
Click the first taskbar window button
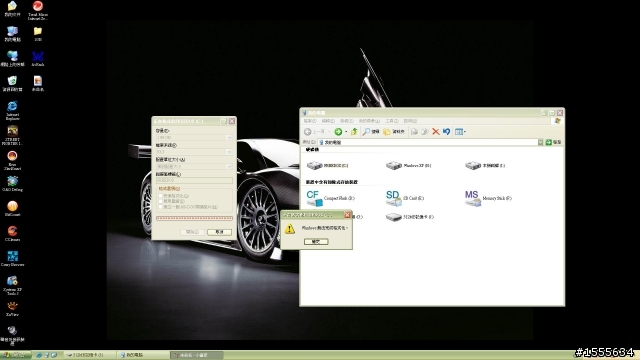coord(90,355)
